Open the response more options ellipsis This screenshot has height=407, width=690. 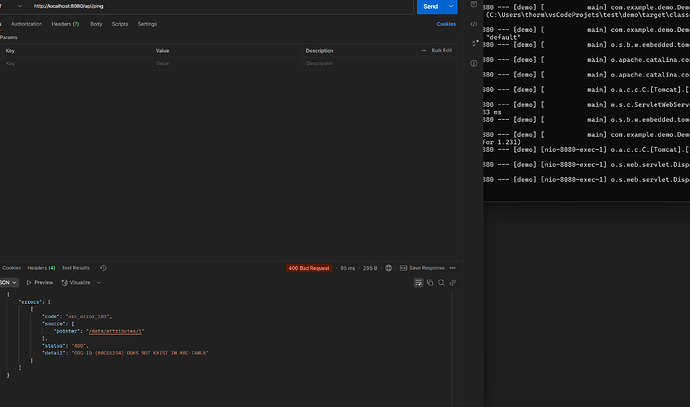(x=452, y=268)
